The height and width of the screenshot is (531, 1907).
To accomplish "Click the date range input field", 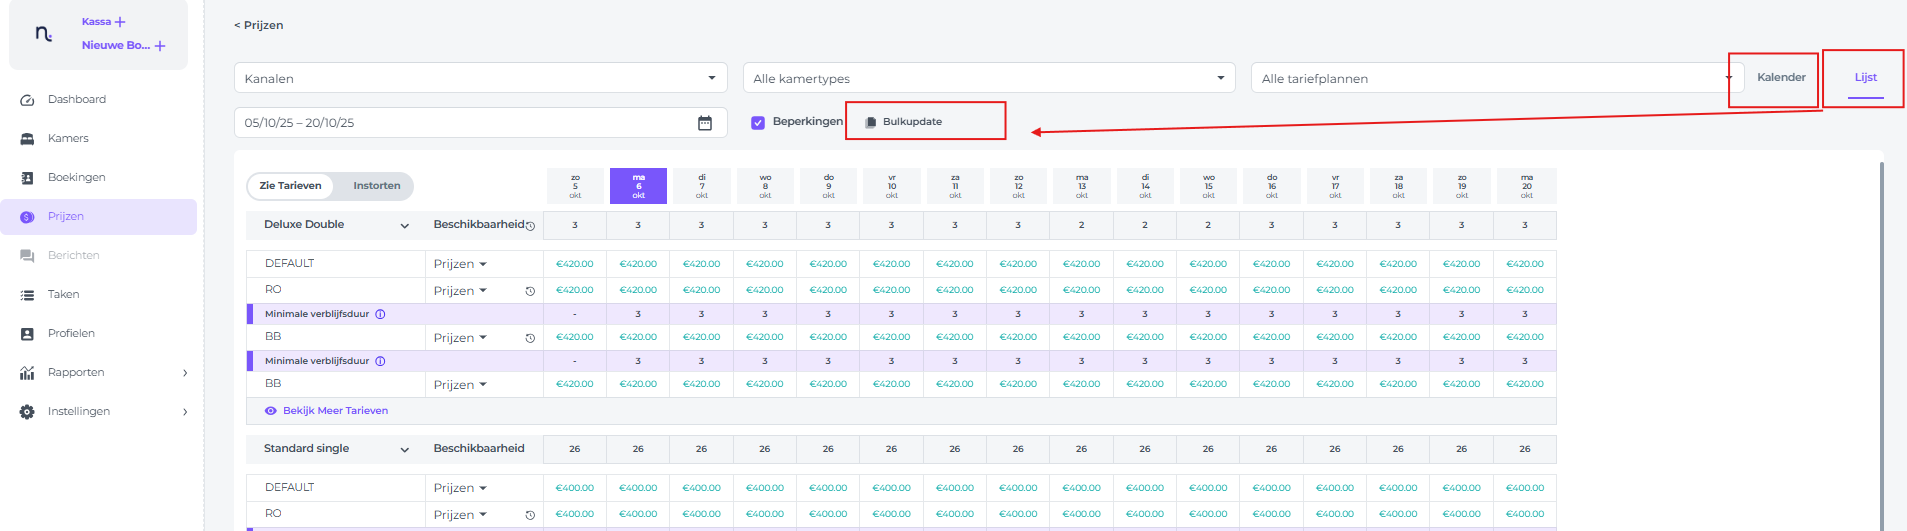I will pos(460,123).
